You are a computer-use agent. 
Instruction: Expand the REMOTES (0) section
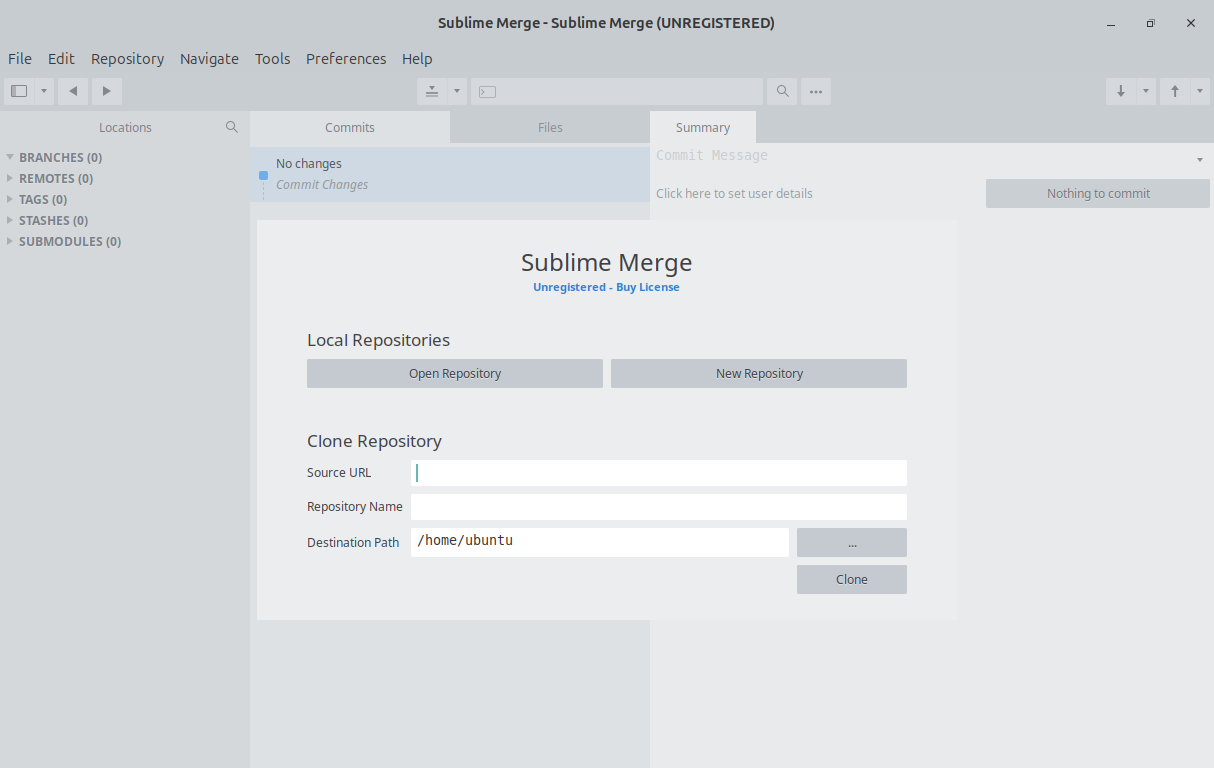point(10,178)
